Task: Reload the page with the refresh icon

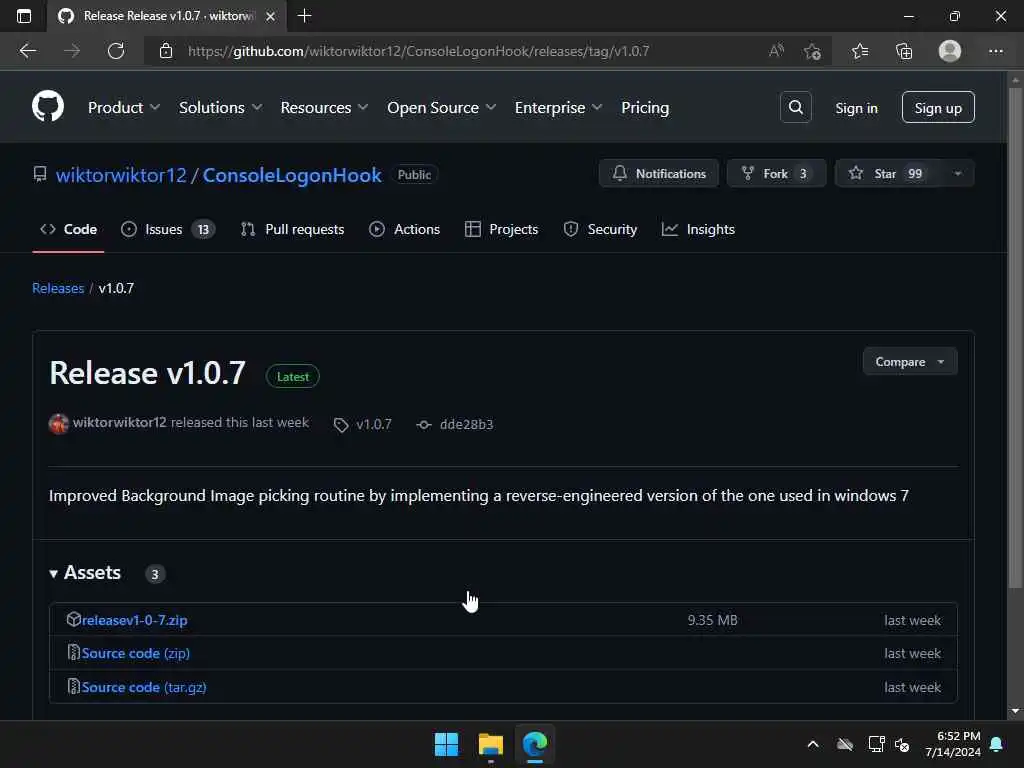Action: click(116, 51)
